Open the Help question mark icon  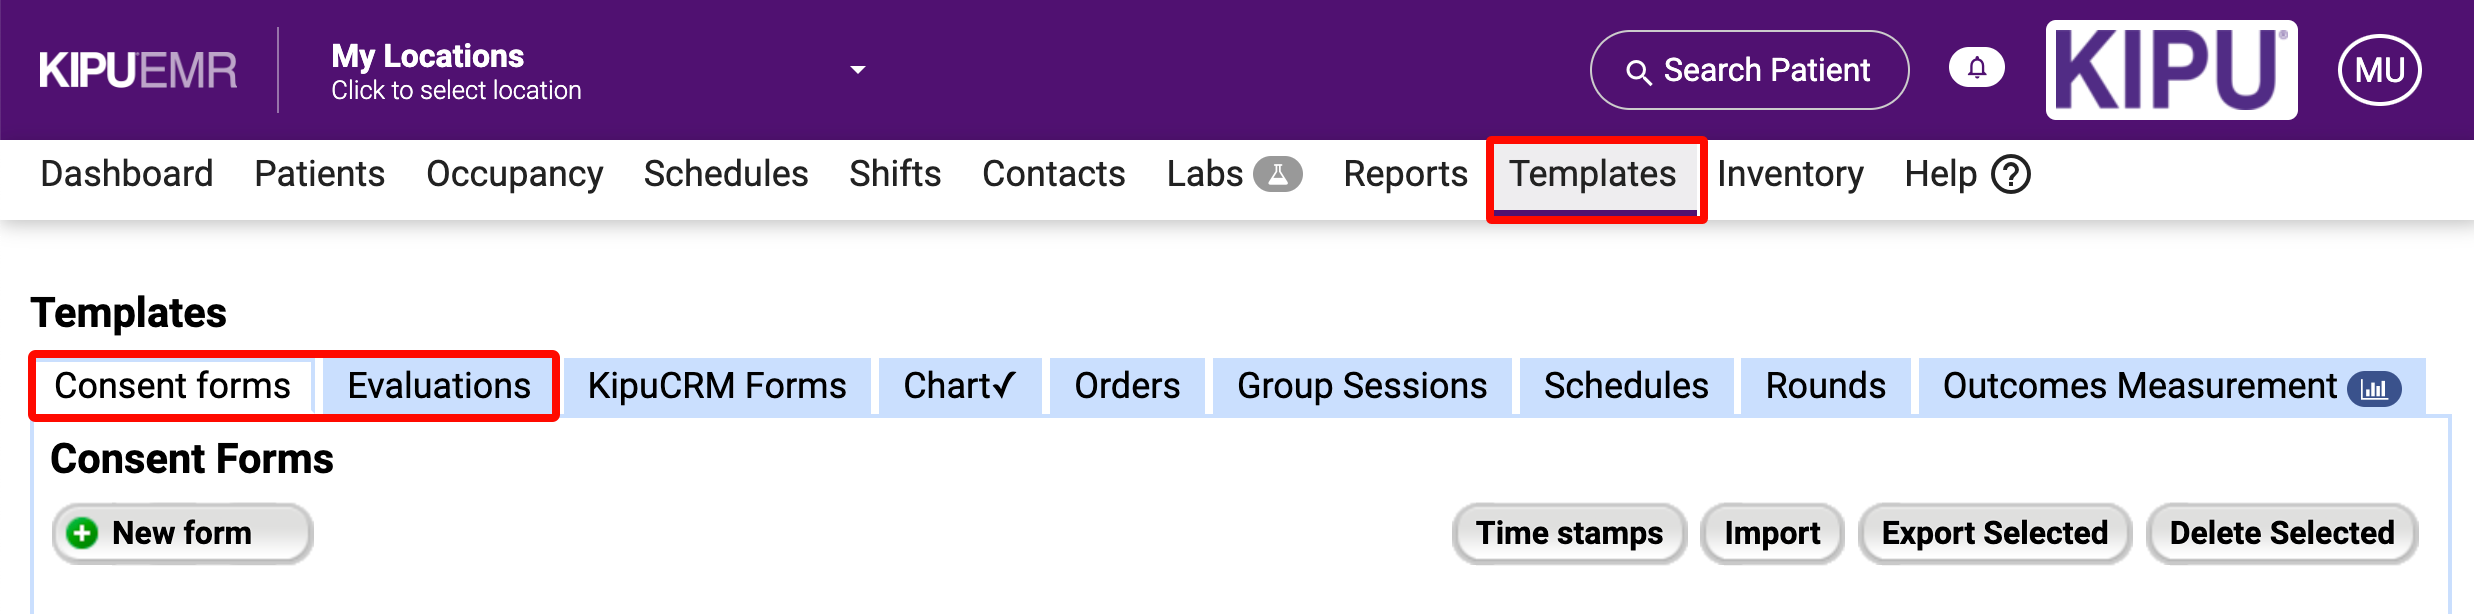pos(2010,174)
